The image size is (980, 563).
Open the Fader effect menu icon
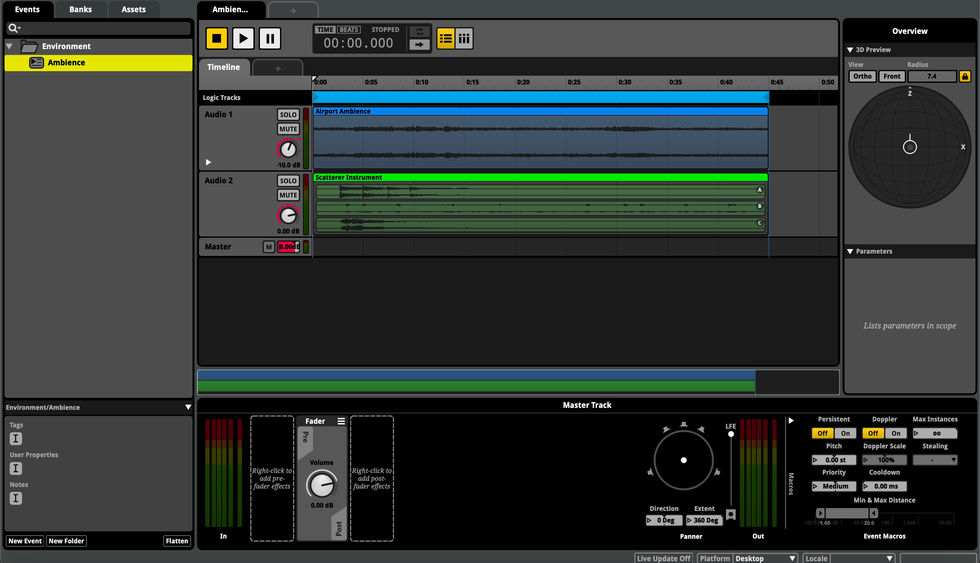(x=341, y=421)
